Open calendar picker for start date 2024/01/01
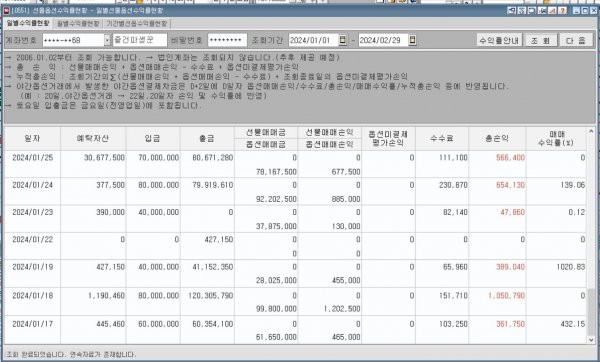This screenshot has height=362, width=600. (x=343, y=40)
